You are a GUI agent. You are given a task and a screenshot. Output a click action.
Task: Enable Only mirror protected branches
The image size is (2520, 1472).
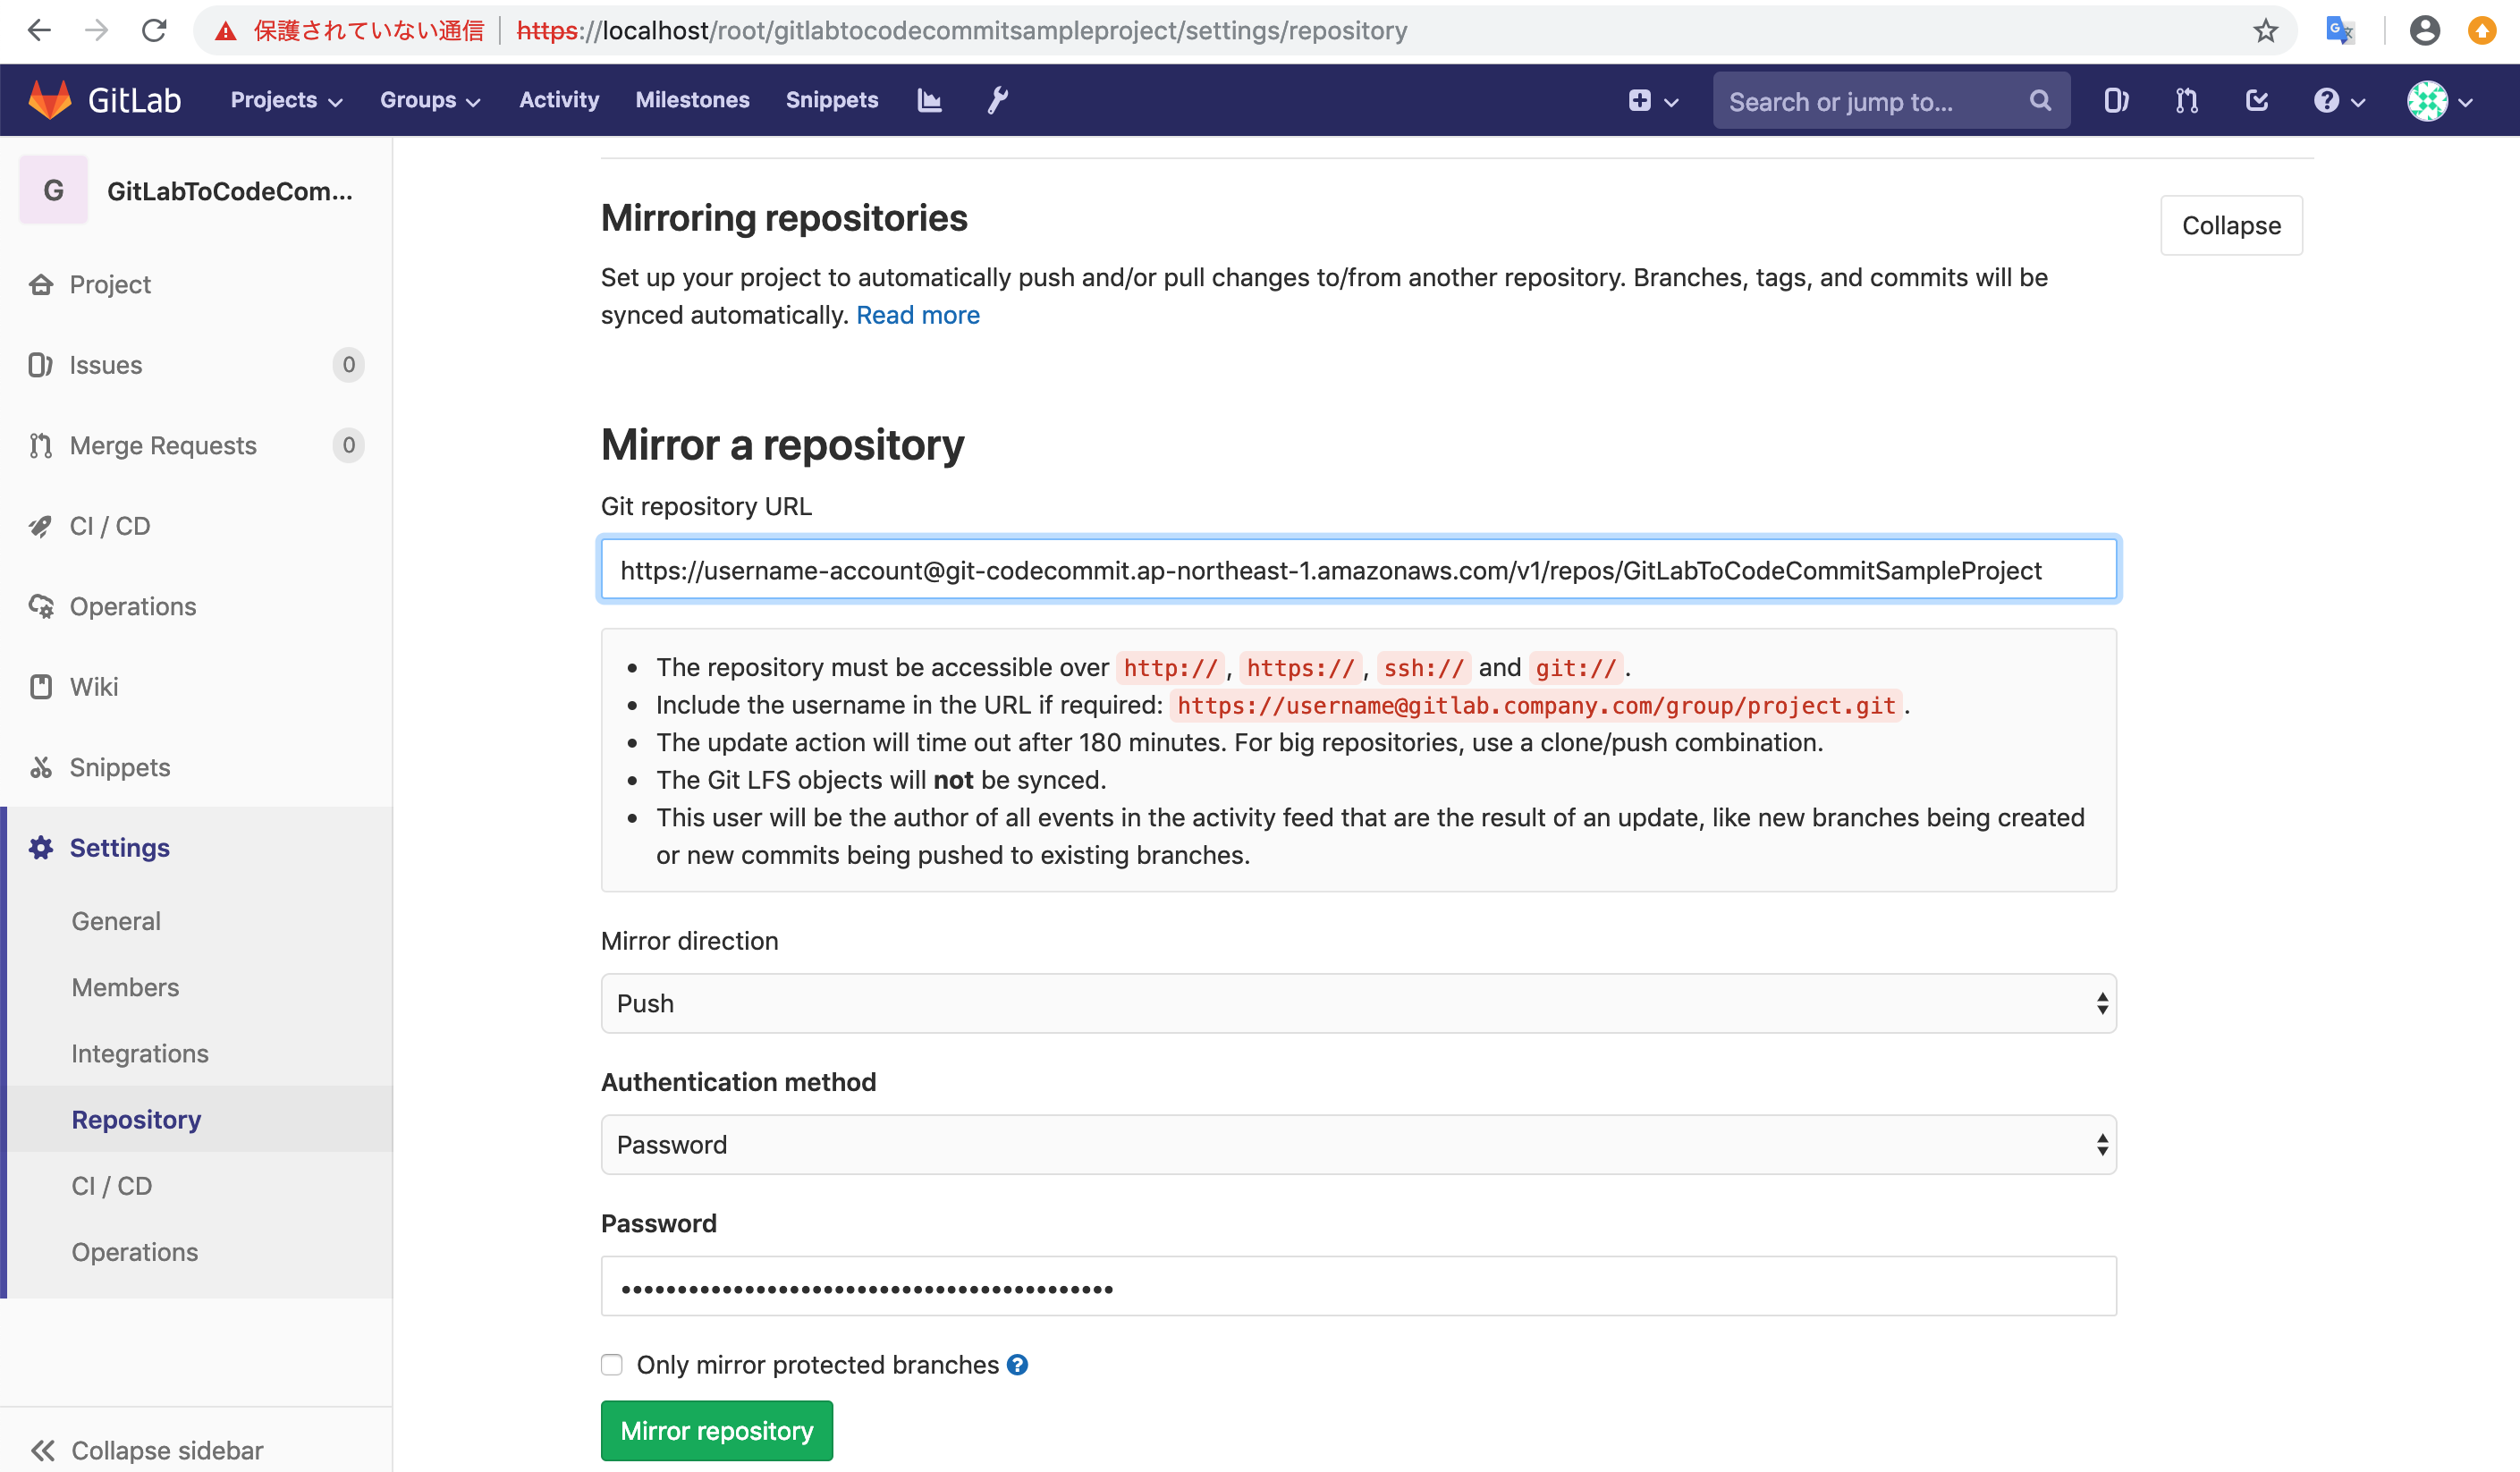(612, 1364)
